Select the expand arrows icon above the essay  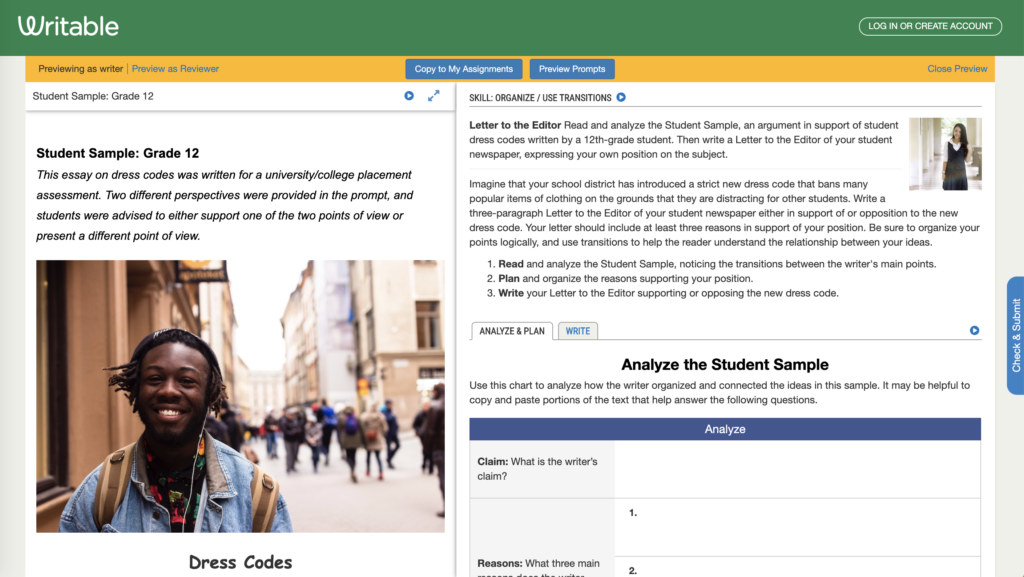click(434, 95)
